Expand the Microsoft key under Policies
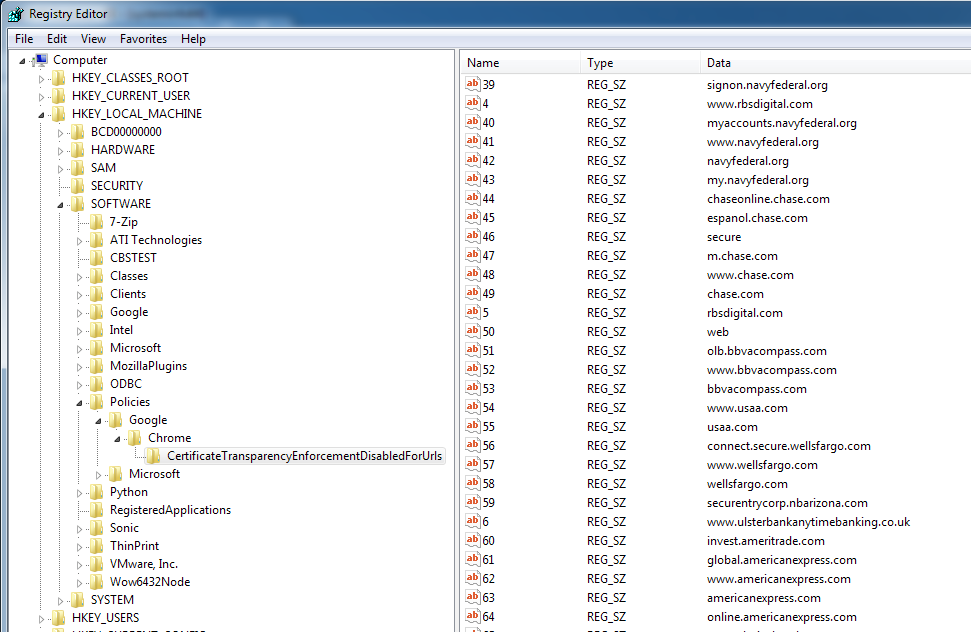This screenshot has width=971, height=632. pyautogui.click(x=99, y=474)
